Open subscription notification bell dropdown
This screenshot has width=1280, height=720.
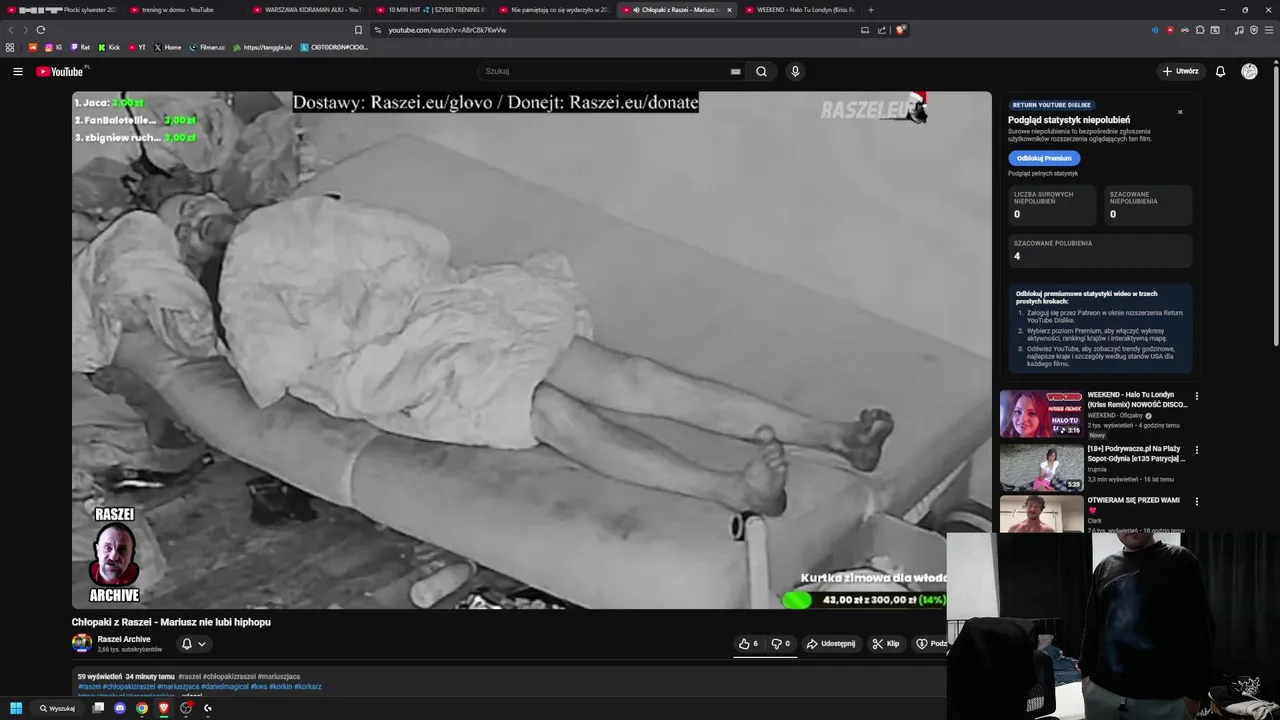193,644
